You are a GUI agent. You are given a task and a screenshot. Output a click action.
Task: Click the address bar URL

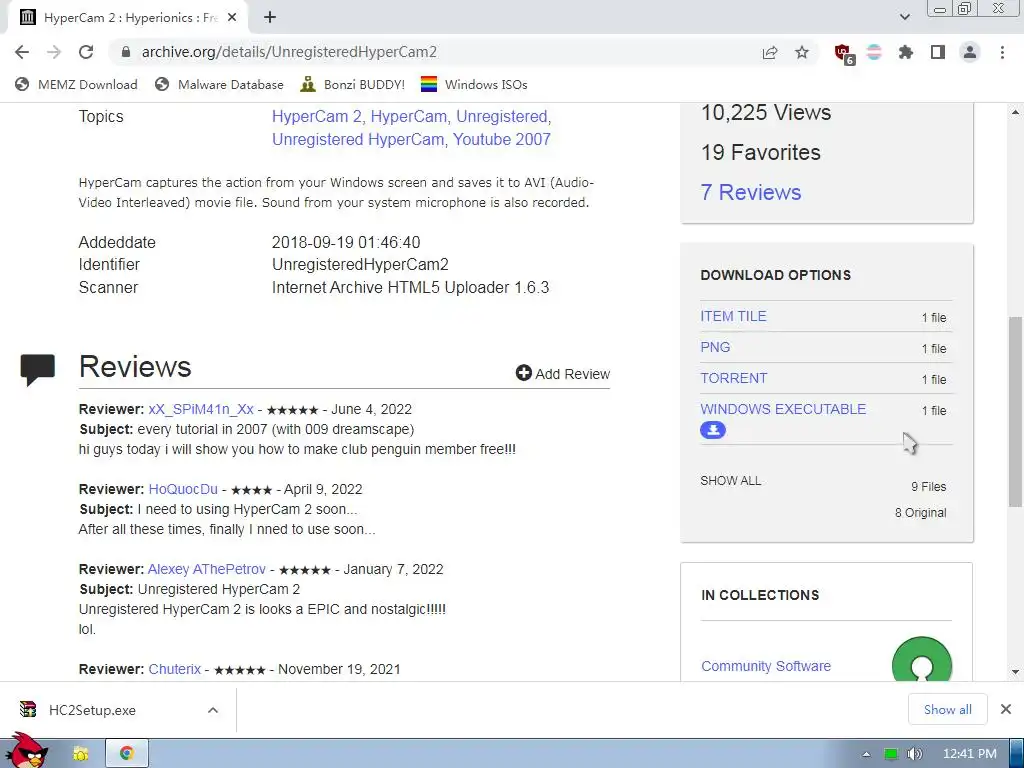pos(289,52)
